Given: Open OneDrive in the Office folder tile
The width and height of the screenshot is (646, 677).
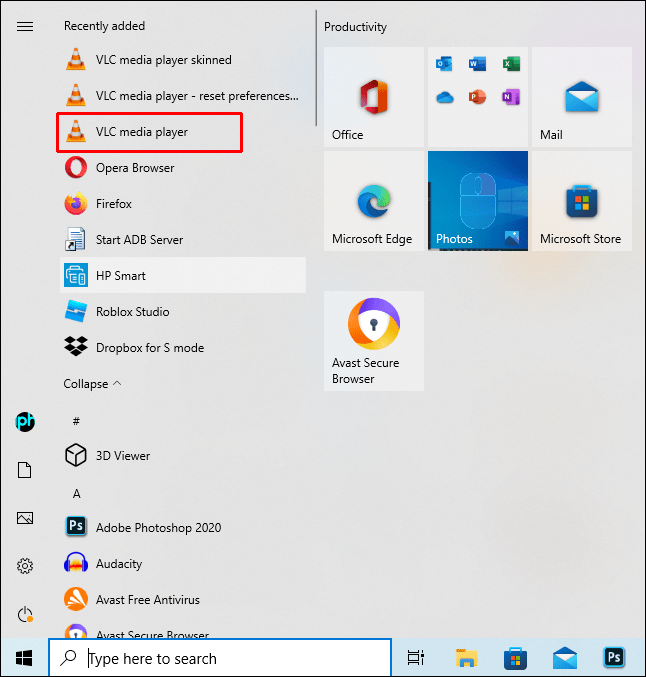Looking at the screenshot, I should point(444,97).
